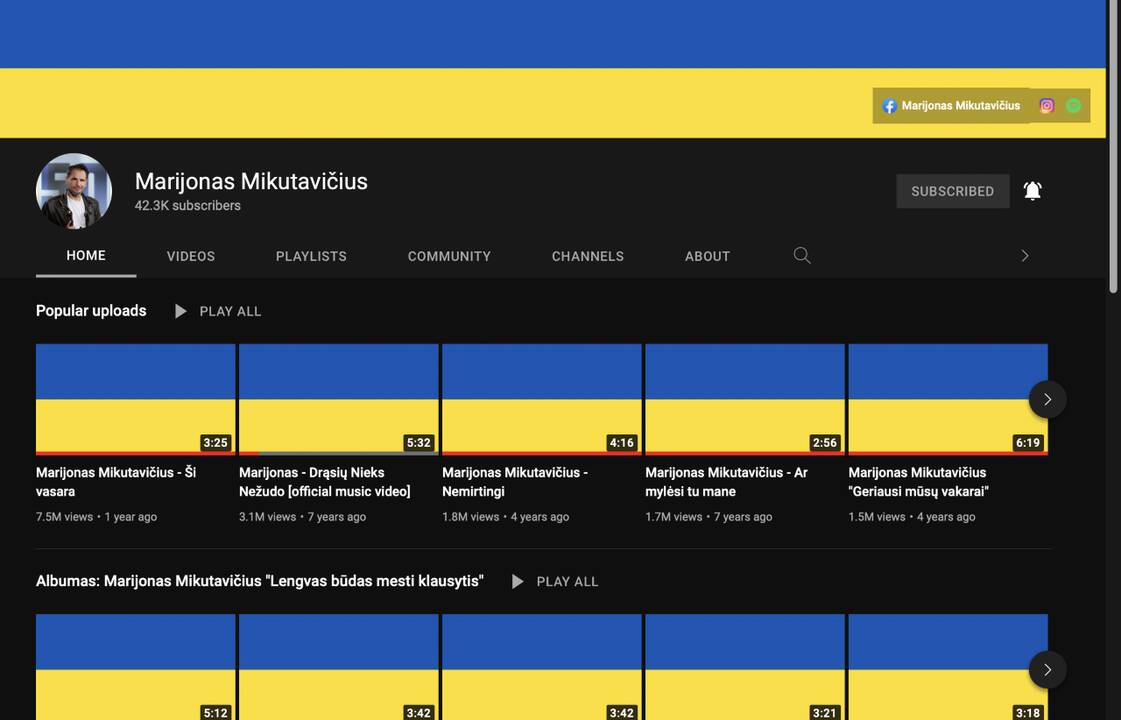Click 1.8M views metadata text
This screenshot has width=1121, height=720.
[470, 517]
